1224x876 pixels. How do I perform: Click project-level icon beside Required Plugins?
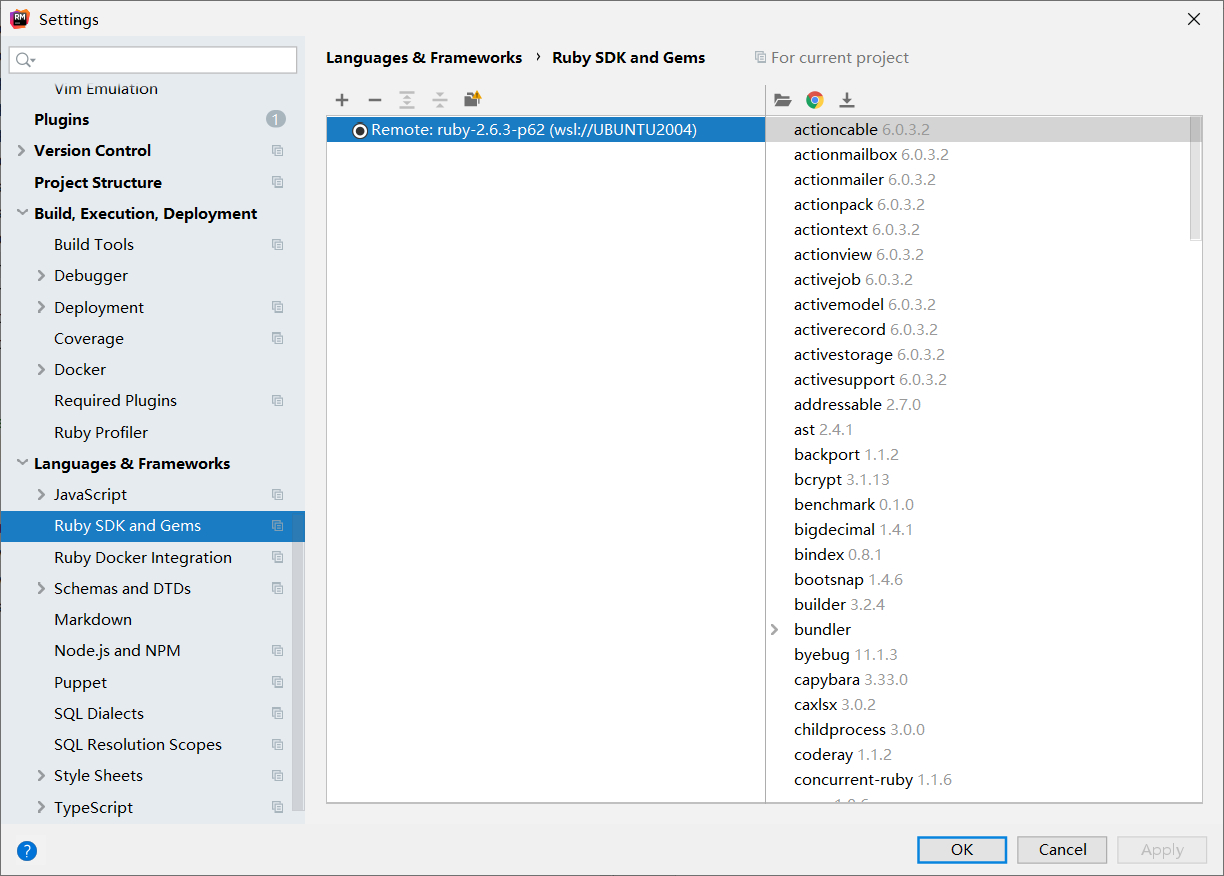[x=278, y=401]
